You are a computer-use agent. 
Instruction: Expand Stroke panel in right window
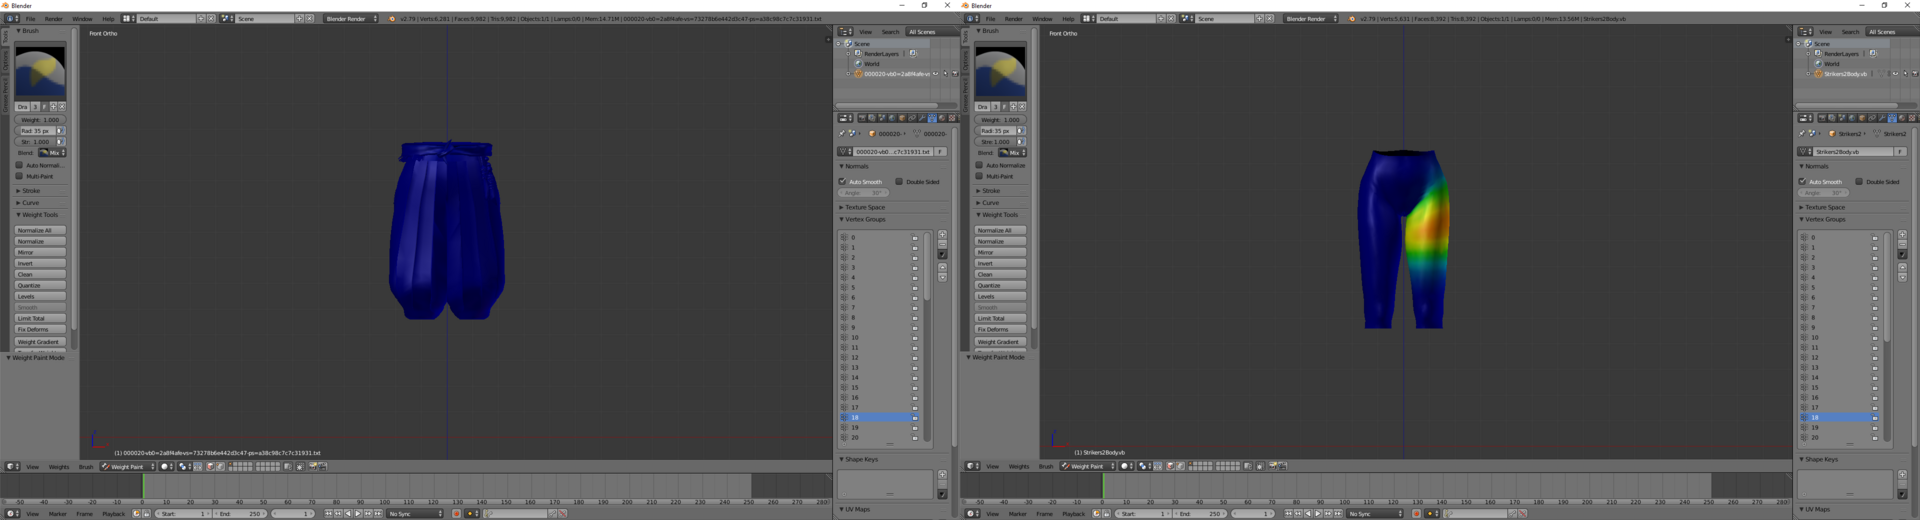pos(990,191)
